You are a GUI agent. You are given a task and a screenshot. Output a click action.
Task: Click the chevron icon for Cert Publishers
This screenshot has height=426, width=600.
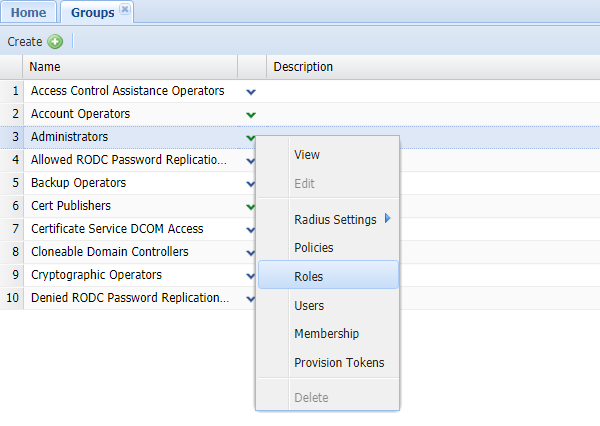point(251,206)
